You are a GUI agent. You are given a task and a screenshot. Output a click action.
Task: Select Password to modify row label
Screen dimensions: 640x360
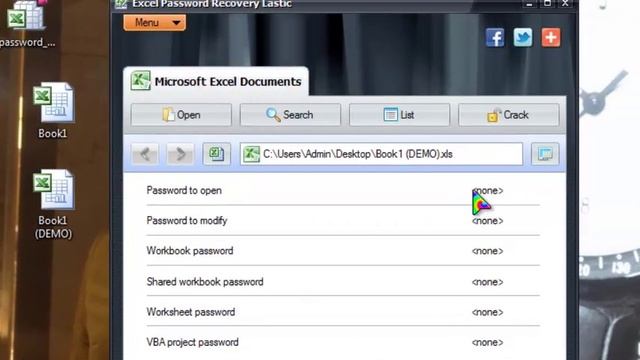pyautogui.click(x=187, y=221)
